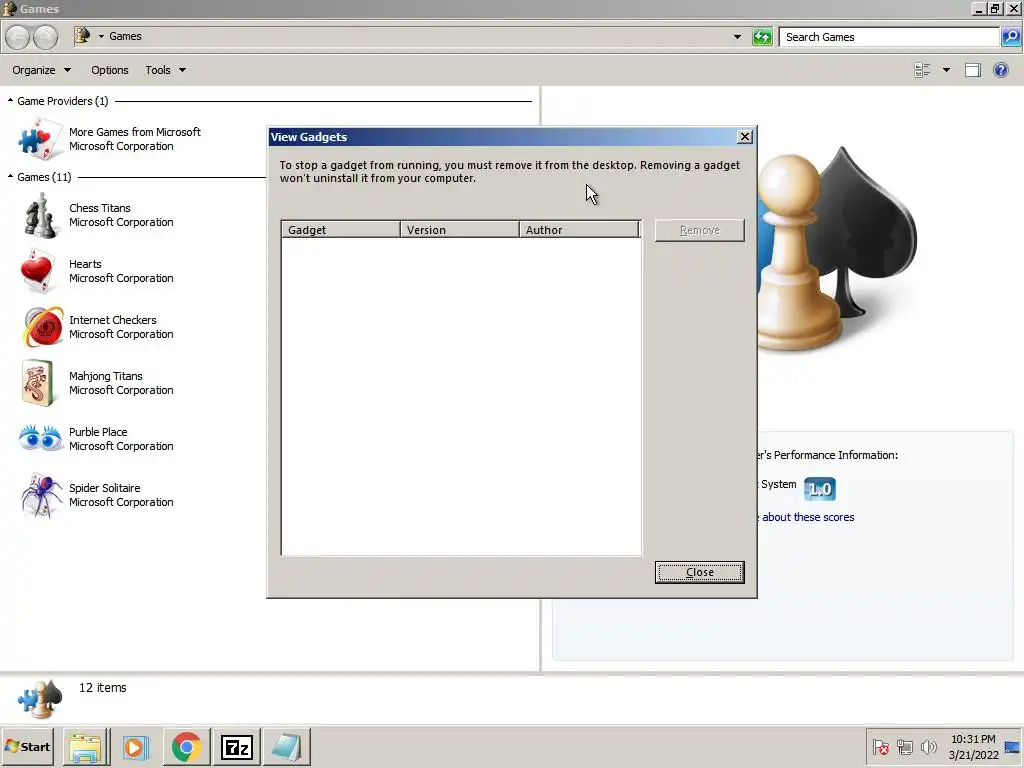Screen dimensions: 1024x768
Task: Open the Hearts game icon
Action: (x=37, y=270)
